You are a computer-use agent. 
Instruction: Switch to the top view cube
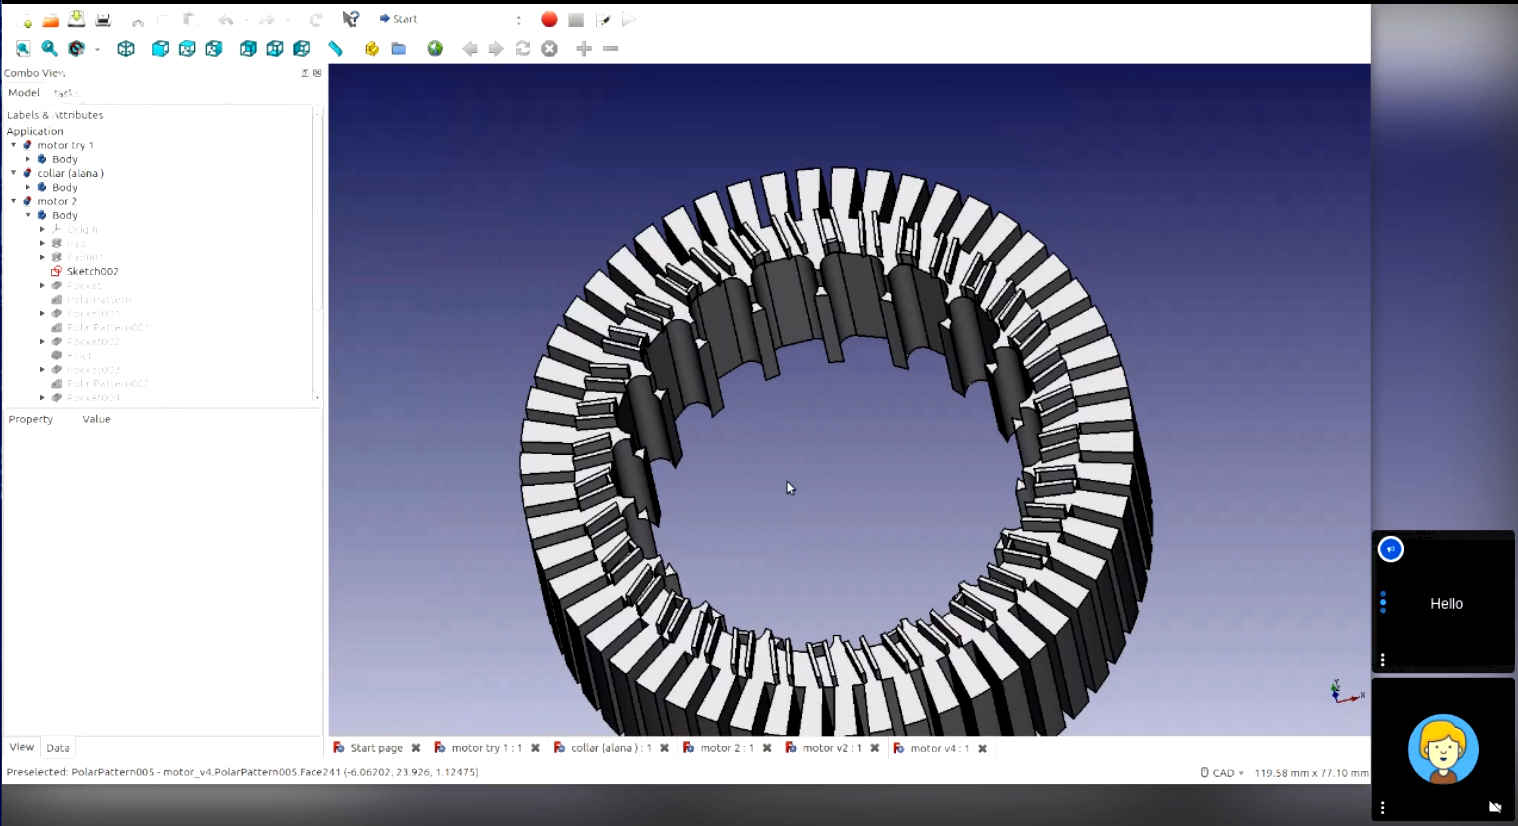pyautogui.click(x=187, y=48)
